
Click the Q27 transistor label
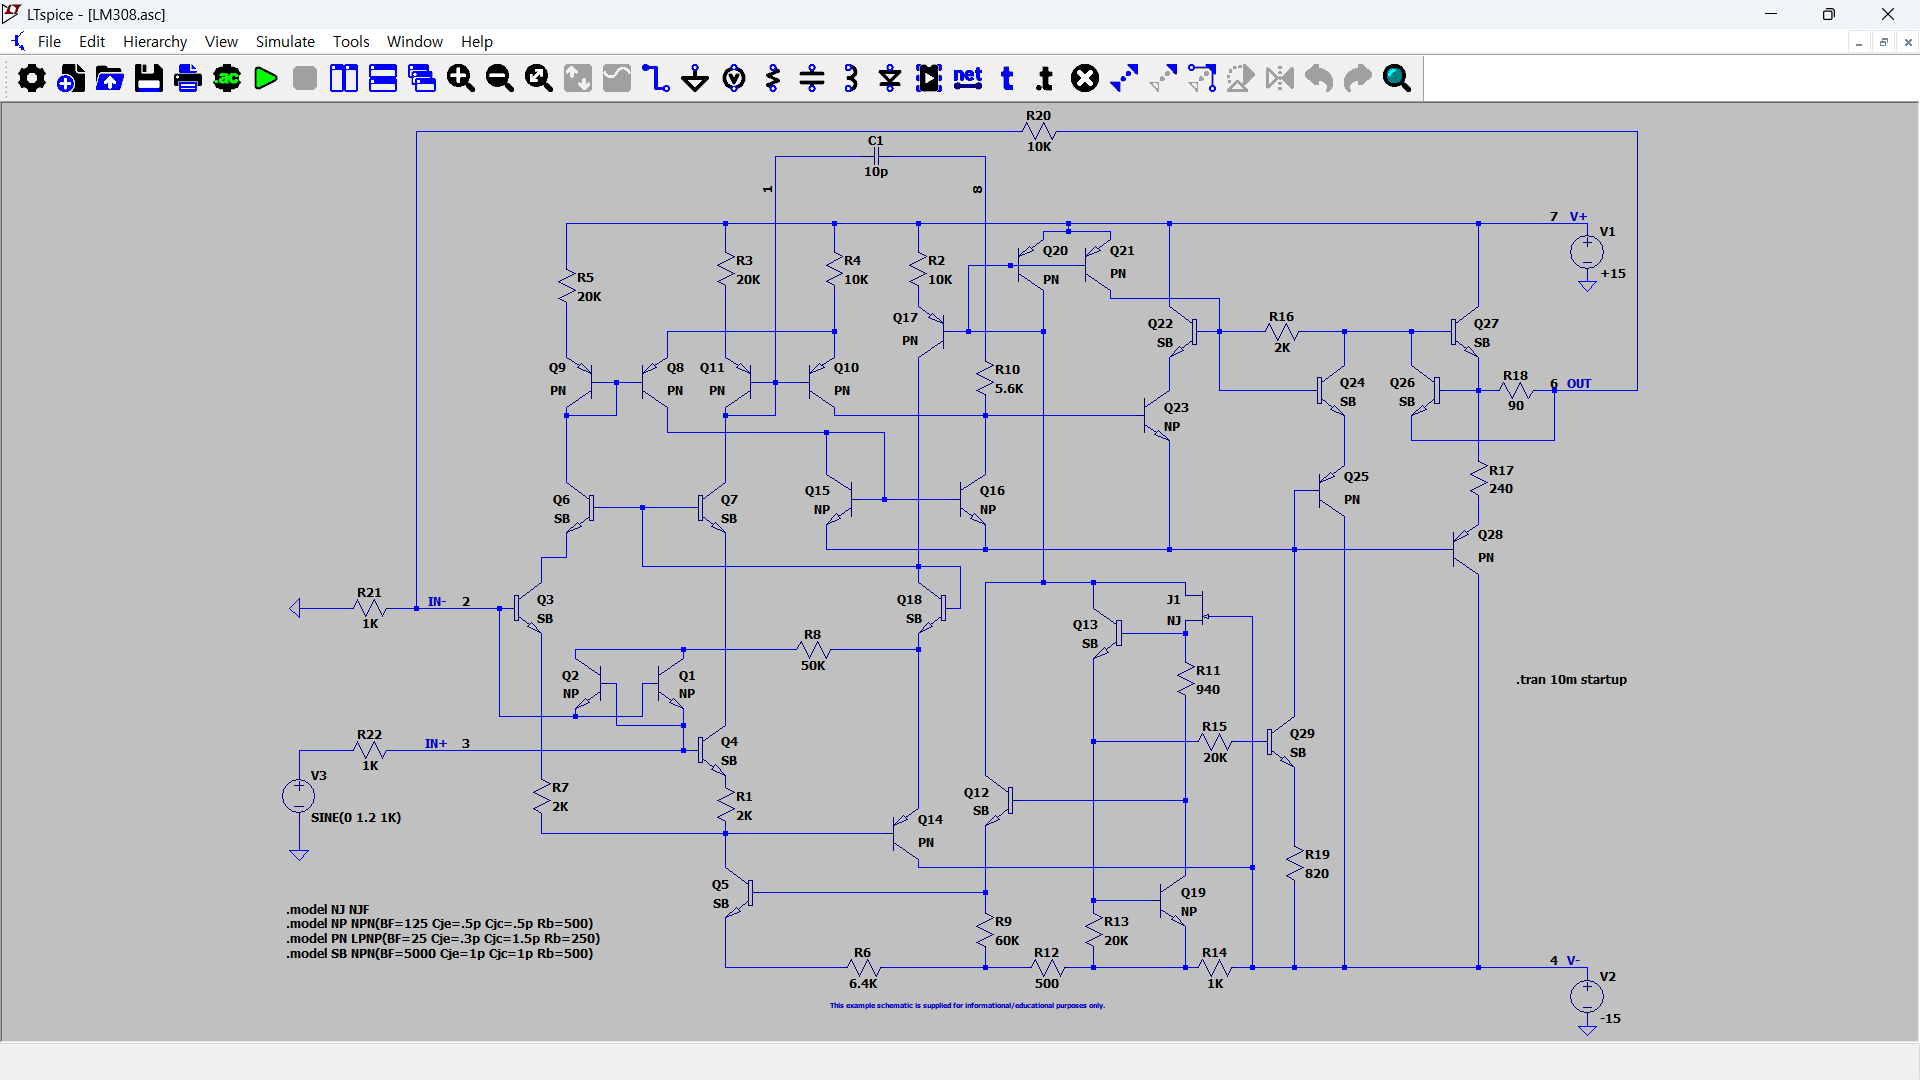[1486, 323]
